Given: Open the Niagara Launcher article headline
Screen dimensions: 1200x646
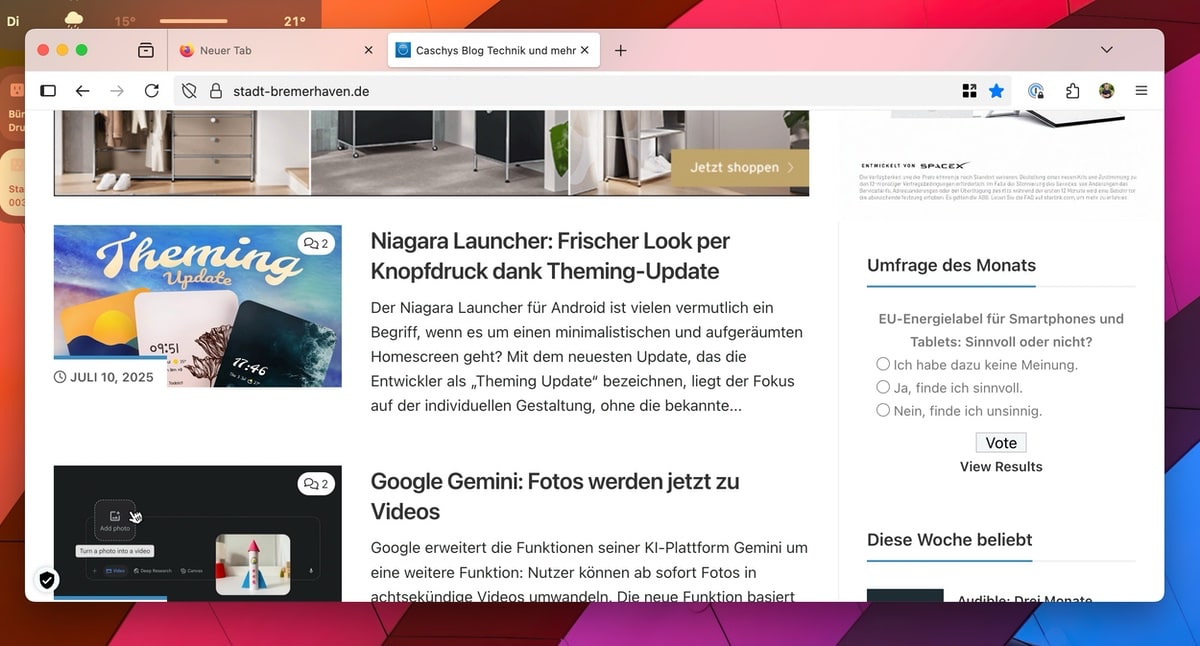Looking at the screenshot, I should point(550,256).
